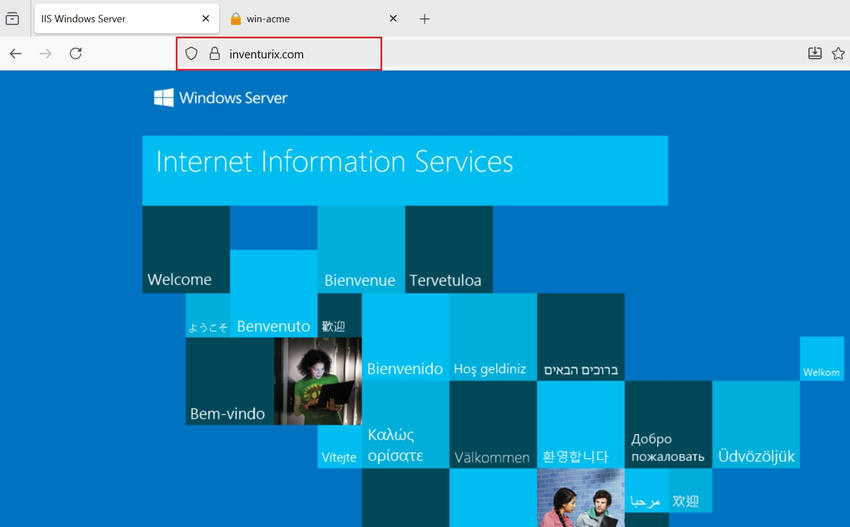The width and height of the screenshot is (850, 527).
Task: Click the photo of woman holding laptop
Action: (318, 381)
